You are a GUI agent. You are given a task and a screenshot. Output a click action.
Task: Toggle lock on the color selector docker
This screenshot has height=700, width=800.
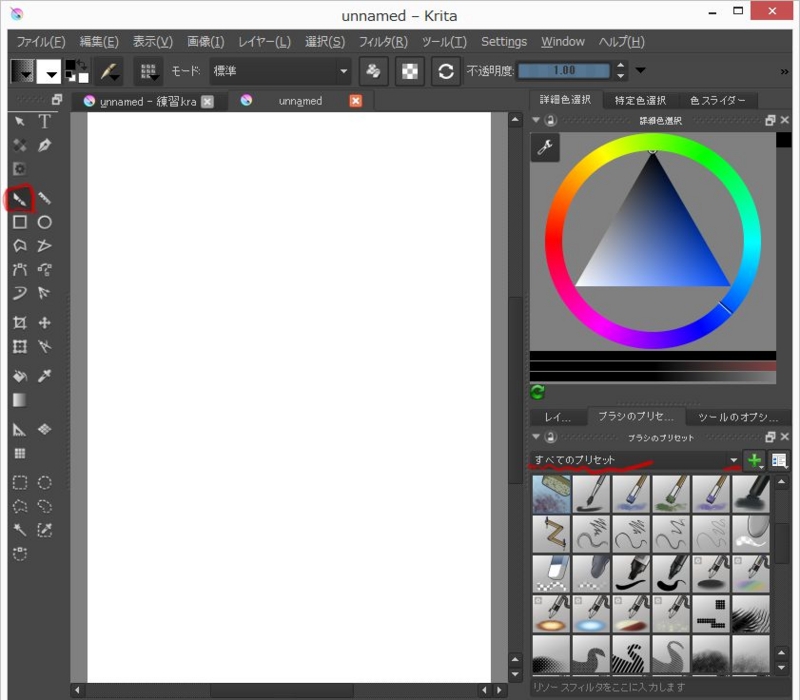click(551, 120)
